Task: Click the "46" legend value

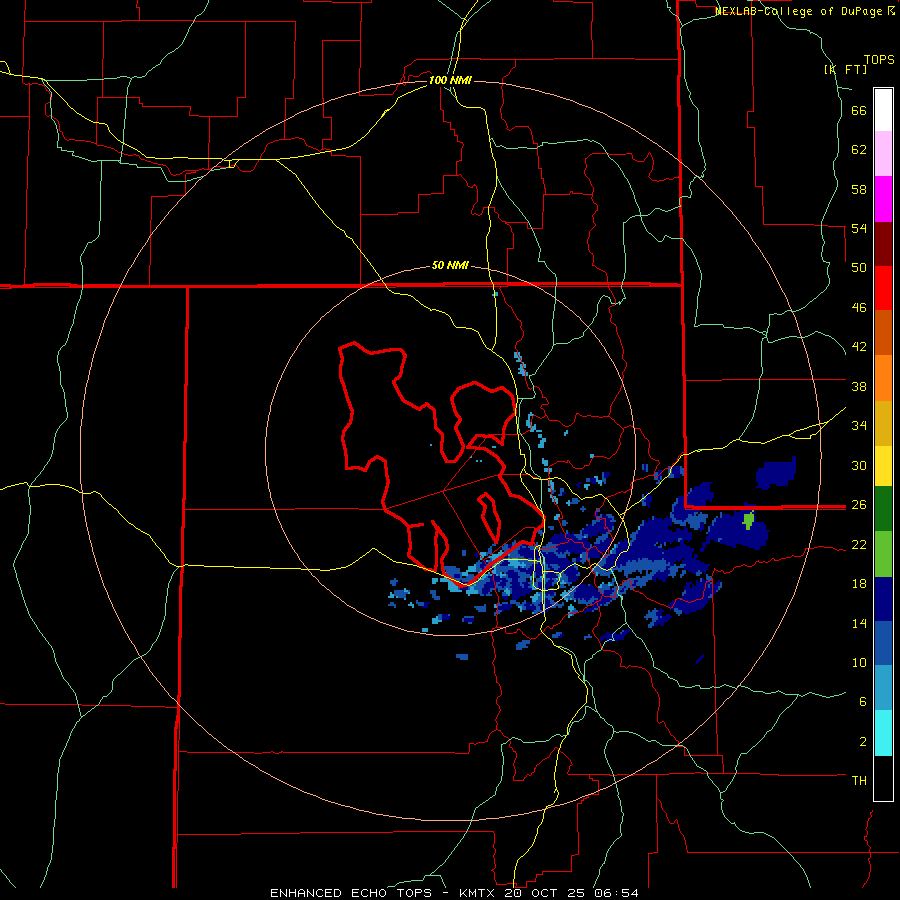Action: pos(859,308)
